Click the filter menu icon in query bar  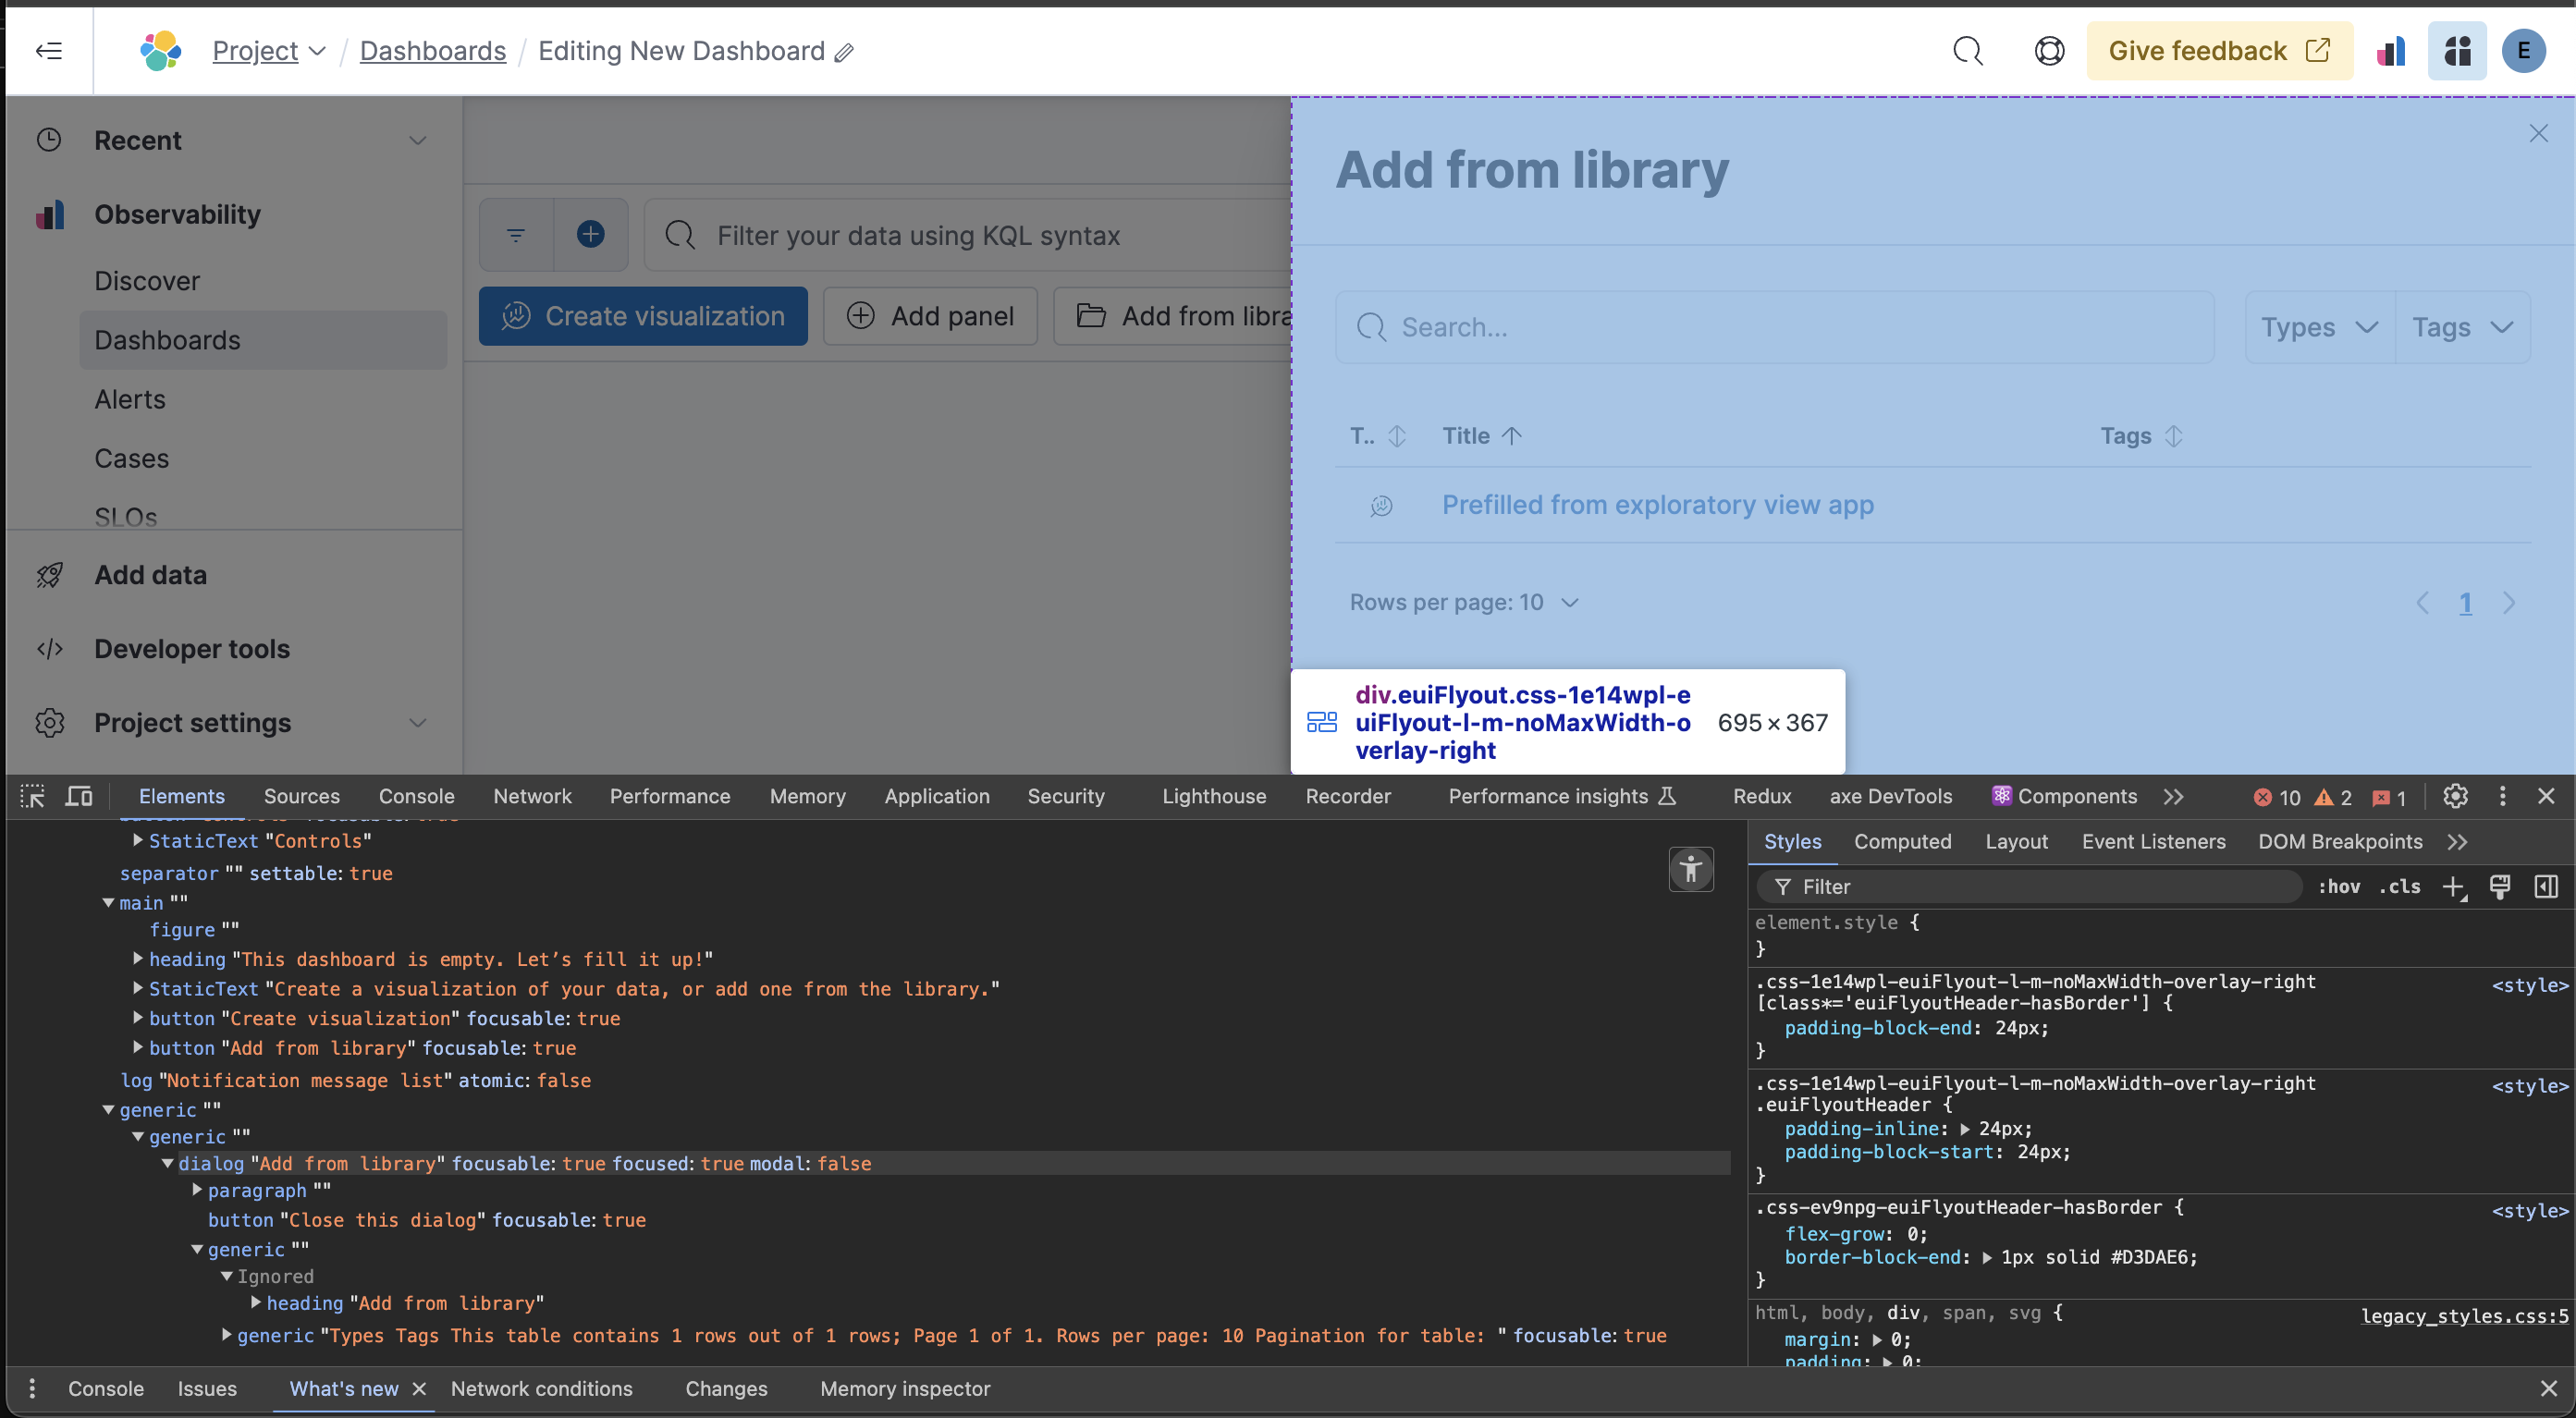click(516, 235)
